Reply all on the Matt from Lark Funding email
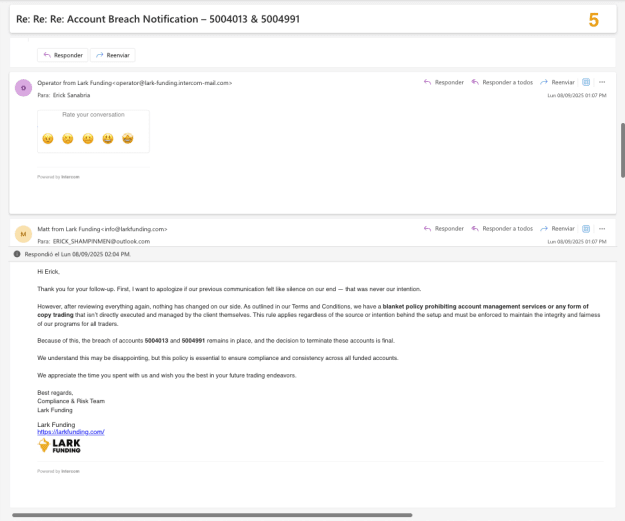Screen dimensions: 625x521 [x=502, y=228]
